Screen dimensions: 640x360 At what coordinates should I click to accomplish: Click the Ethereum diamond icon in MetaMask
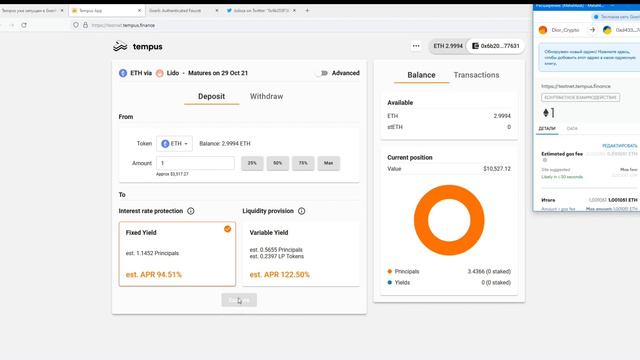pos(546,113)
